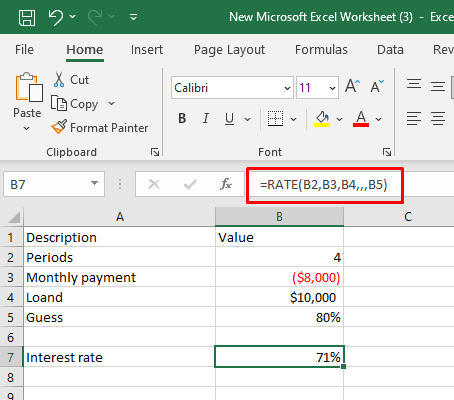Click the Paste clipboard icon
The image size is (454, 400).
click(28, 87)
